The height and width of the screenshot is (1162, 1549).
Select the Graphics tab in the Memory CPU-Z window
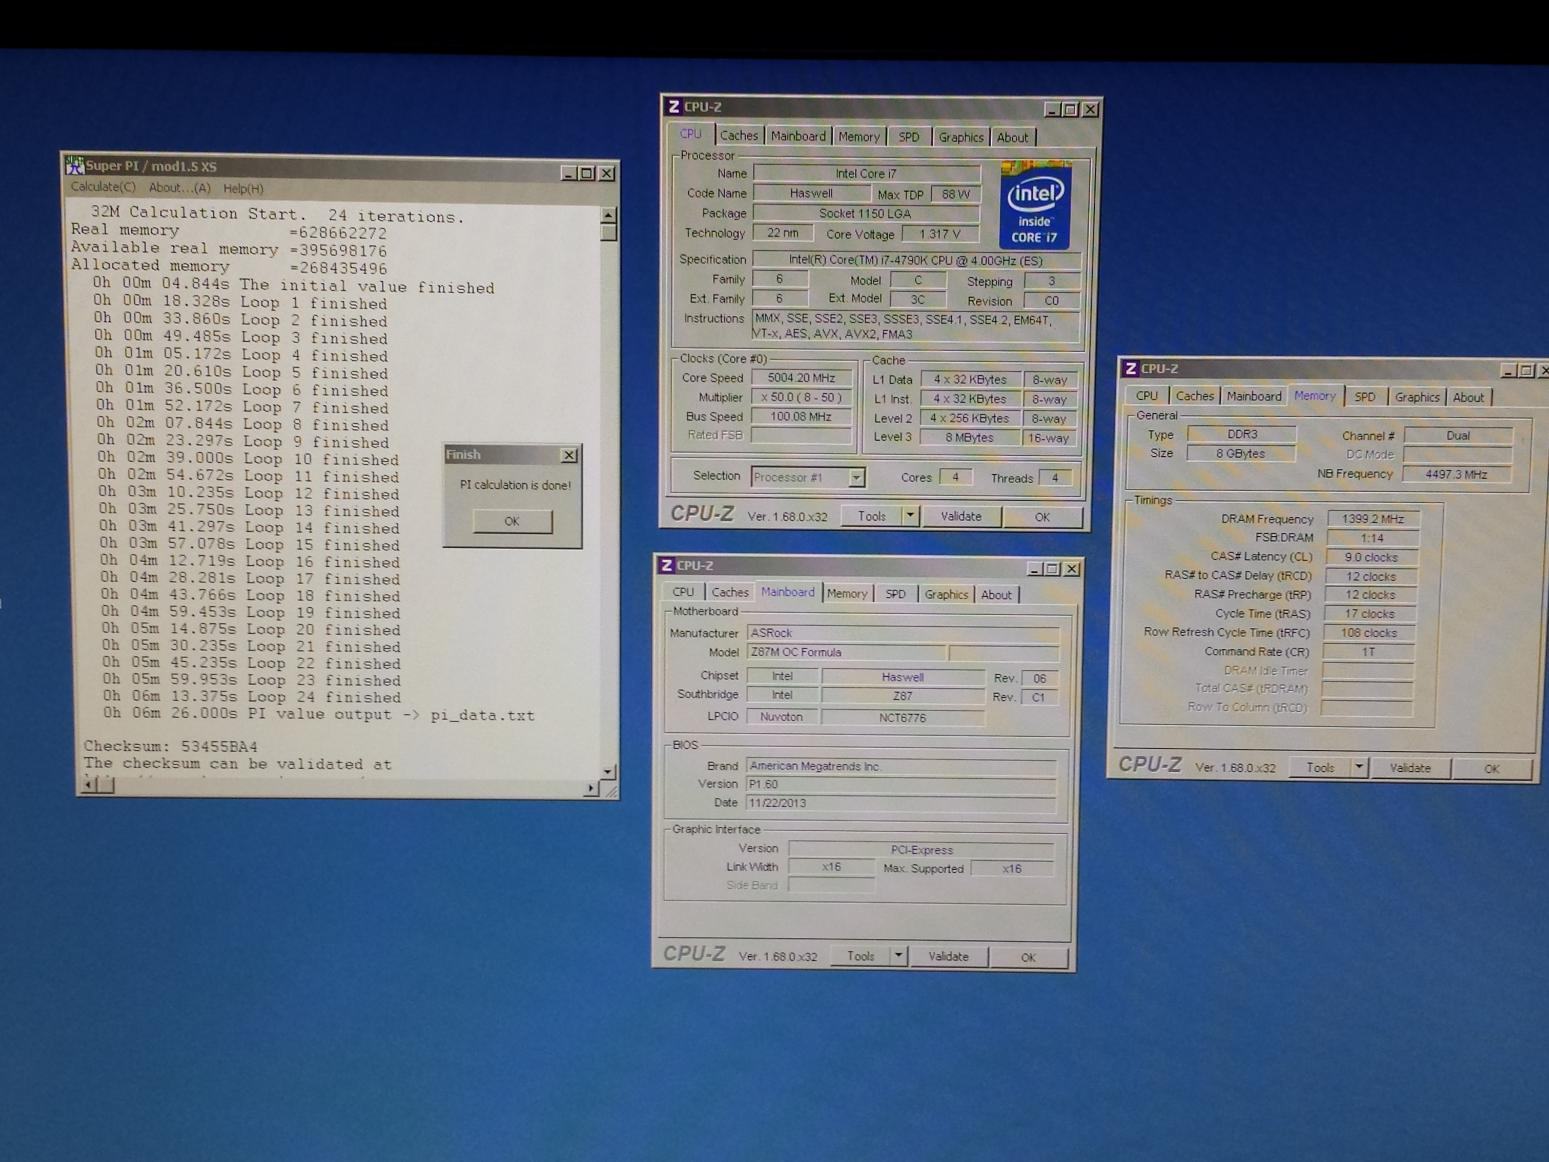tap(1417, 397)
